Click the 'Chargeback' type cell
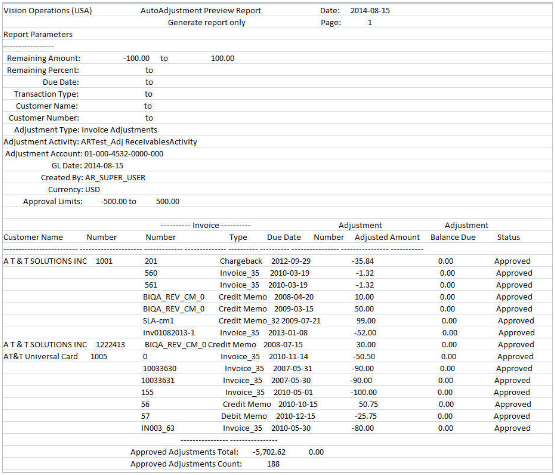The width and height of the screenshot is (555, 475). pyautogui.click(x=241, y=261)
